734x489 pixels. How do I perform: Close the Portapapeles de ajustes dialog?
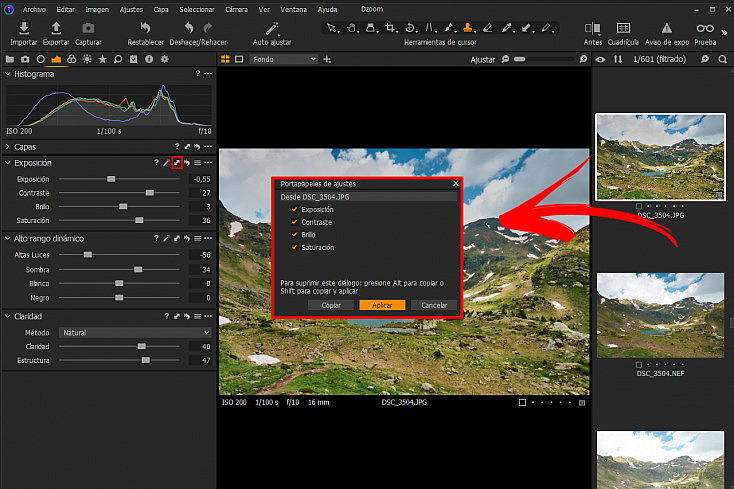point(455,183)
